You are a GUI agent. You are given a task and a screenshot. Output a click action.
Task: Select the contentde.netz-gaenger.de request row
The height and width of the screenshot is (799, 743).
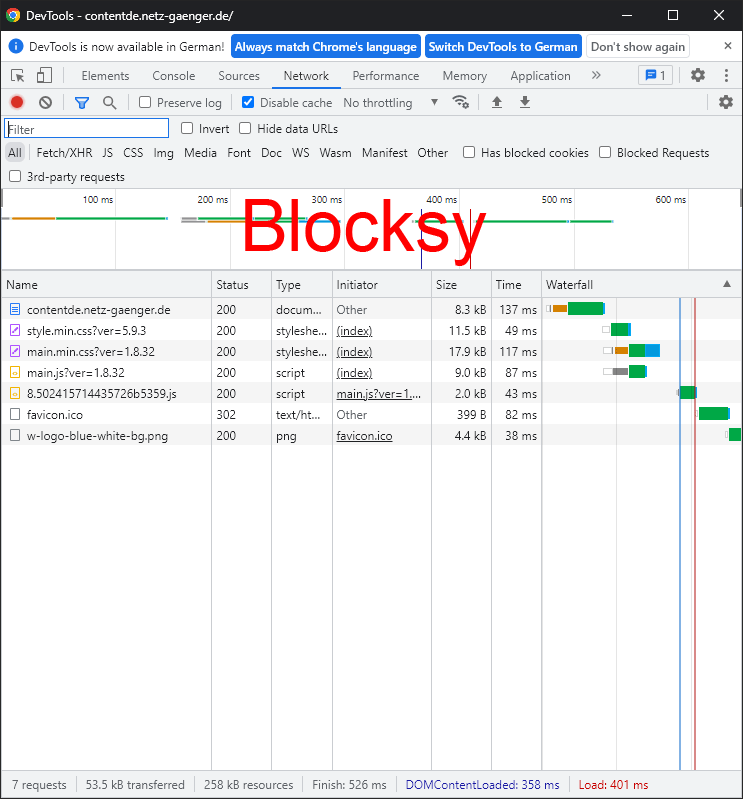pyautogui.click(x=371, y=309)
